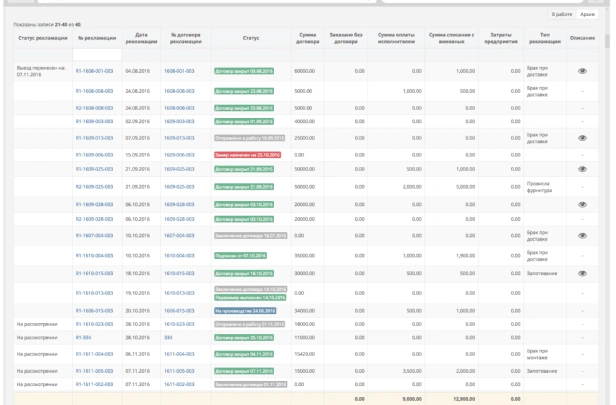This screenshot has height=405, width=616.
Task: Open claim link R1-1611-002-003
Action: pyautogui.click(x=94, y=384)
